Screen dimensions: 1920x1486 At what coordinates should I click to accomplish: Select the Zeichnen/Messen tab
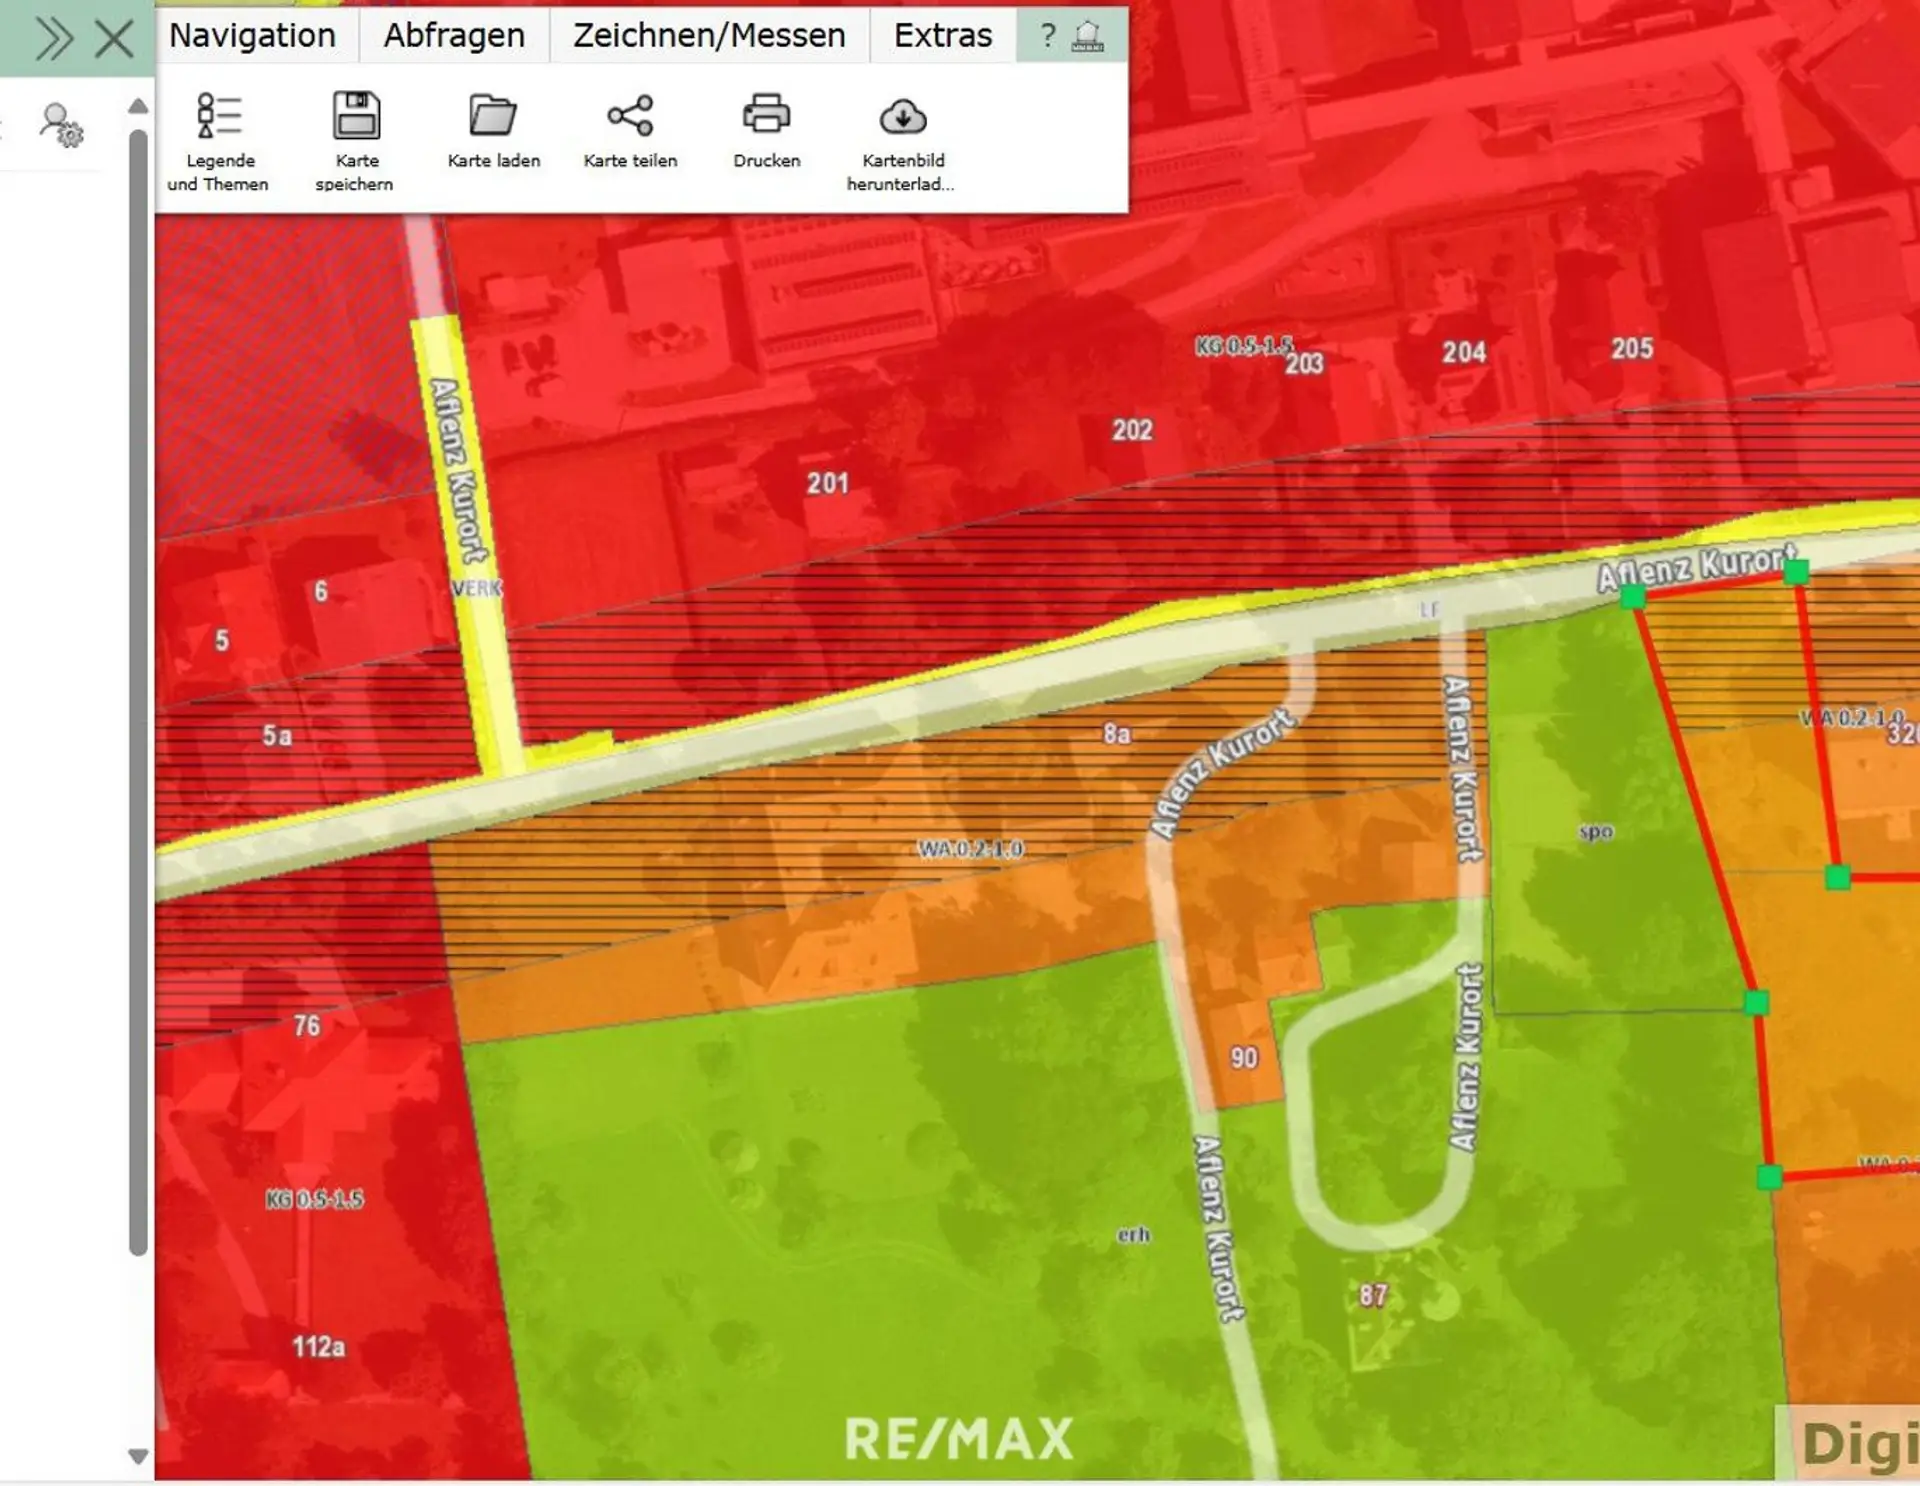(708, 36)
